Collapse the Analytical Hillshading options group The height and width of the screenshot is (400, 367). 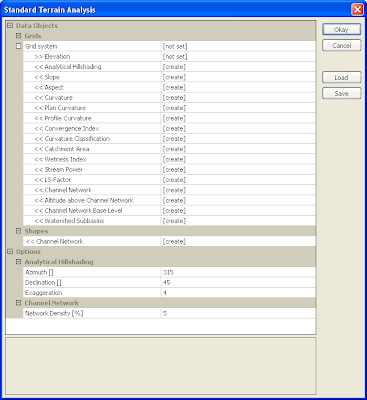tap(18, 262)
